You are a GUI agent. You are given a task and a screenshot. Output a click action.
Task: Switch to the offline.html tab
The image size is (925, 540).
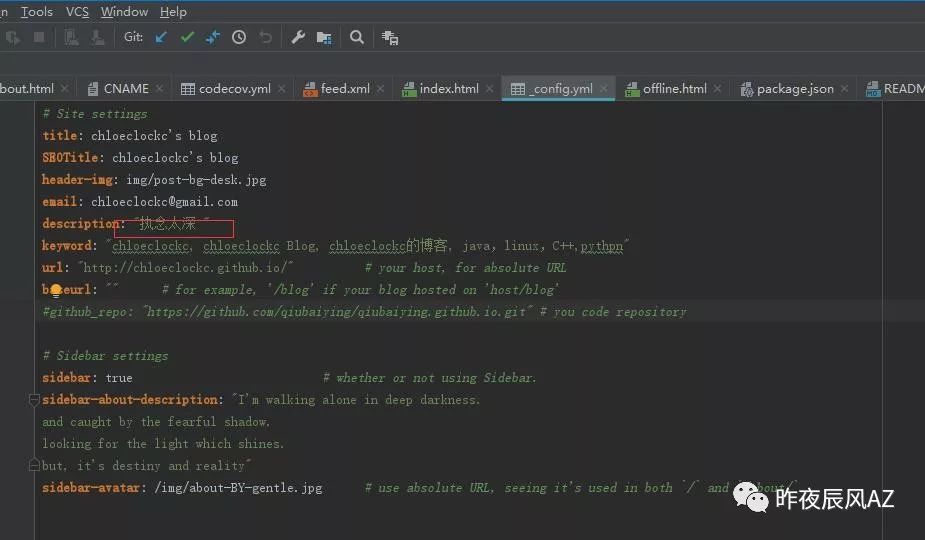[x=674, y=89]
